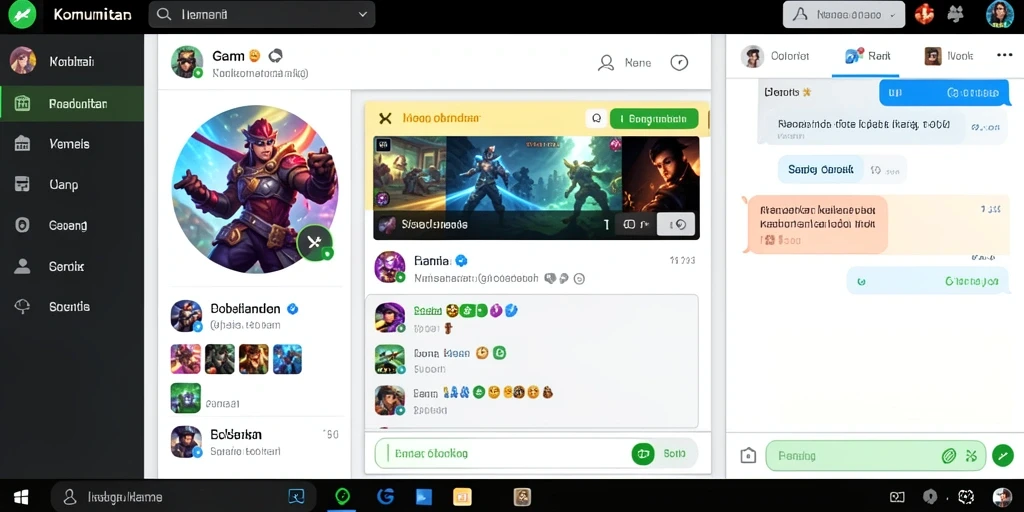Click the dark control button in banner footer

pos(636,224)
